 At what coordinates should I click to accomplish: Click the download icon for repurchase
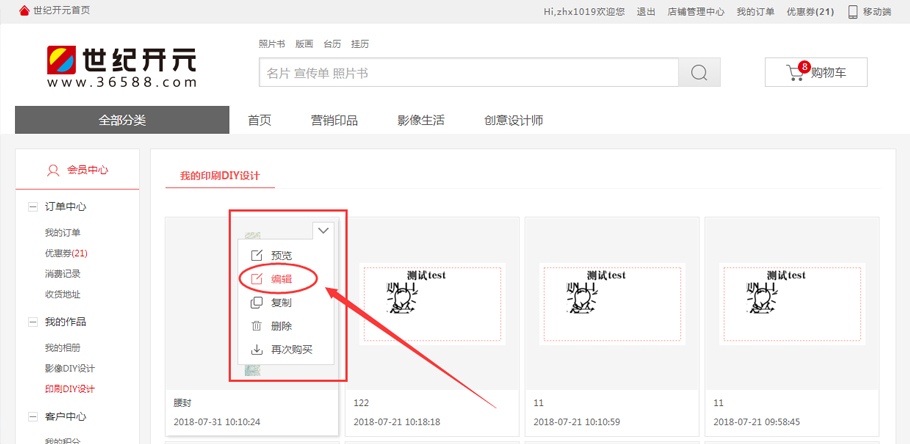[x=256, y=350]
